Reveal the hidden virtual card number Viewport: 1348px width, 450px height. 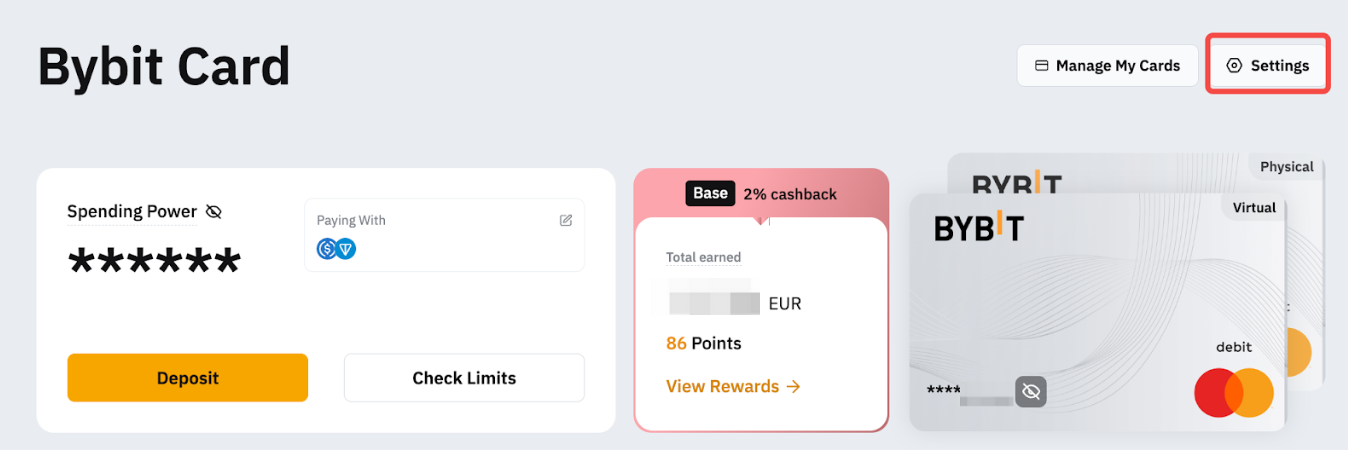click(1031, 392)
